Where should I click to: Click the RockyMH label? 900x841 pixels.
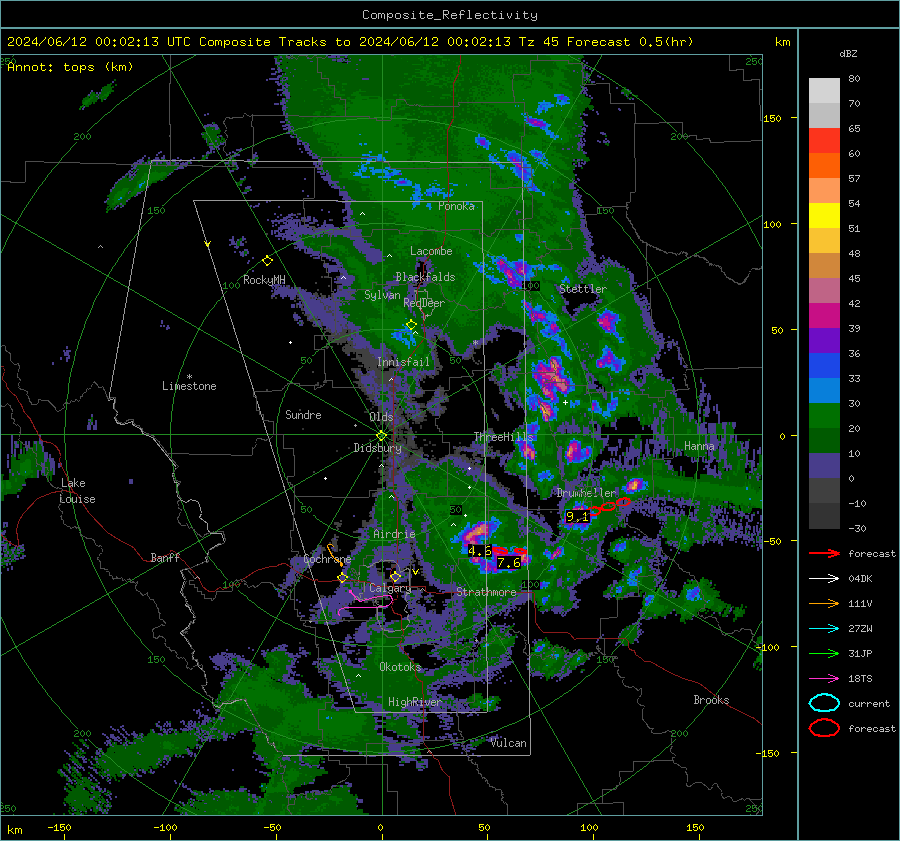pyautogui.click(x=264, y=280)
